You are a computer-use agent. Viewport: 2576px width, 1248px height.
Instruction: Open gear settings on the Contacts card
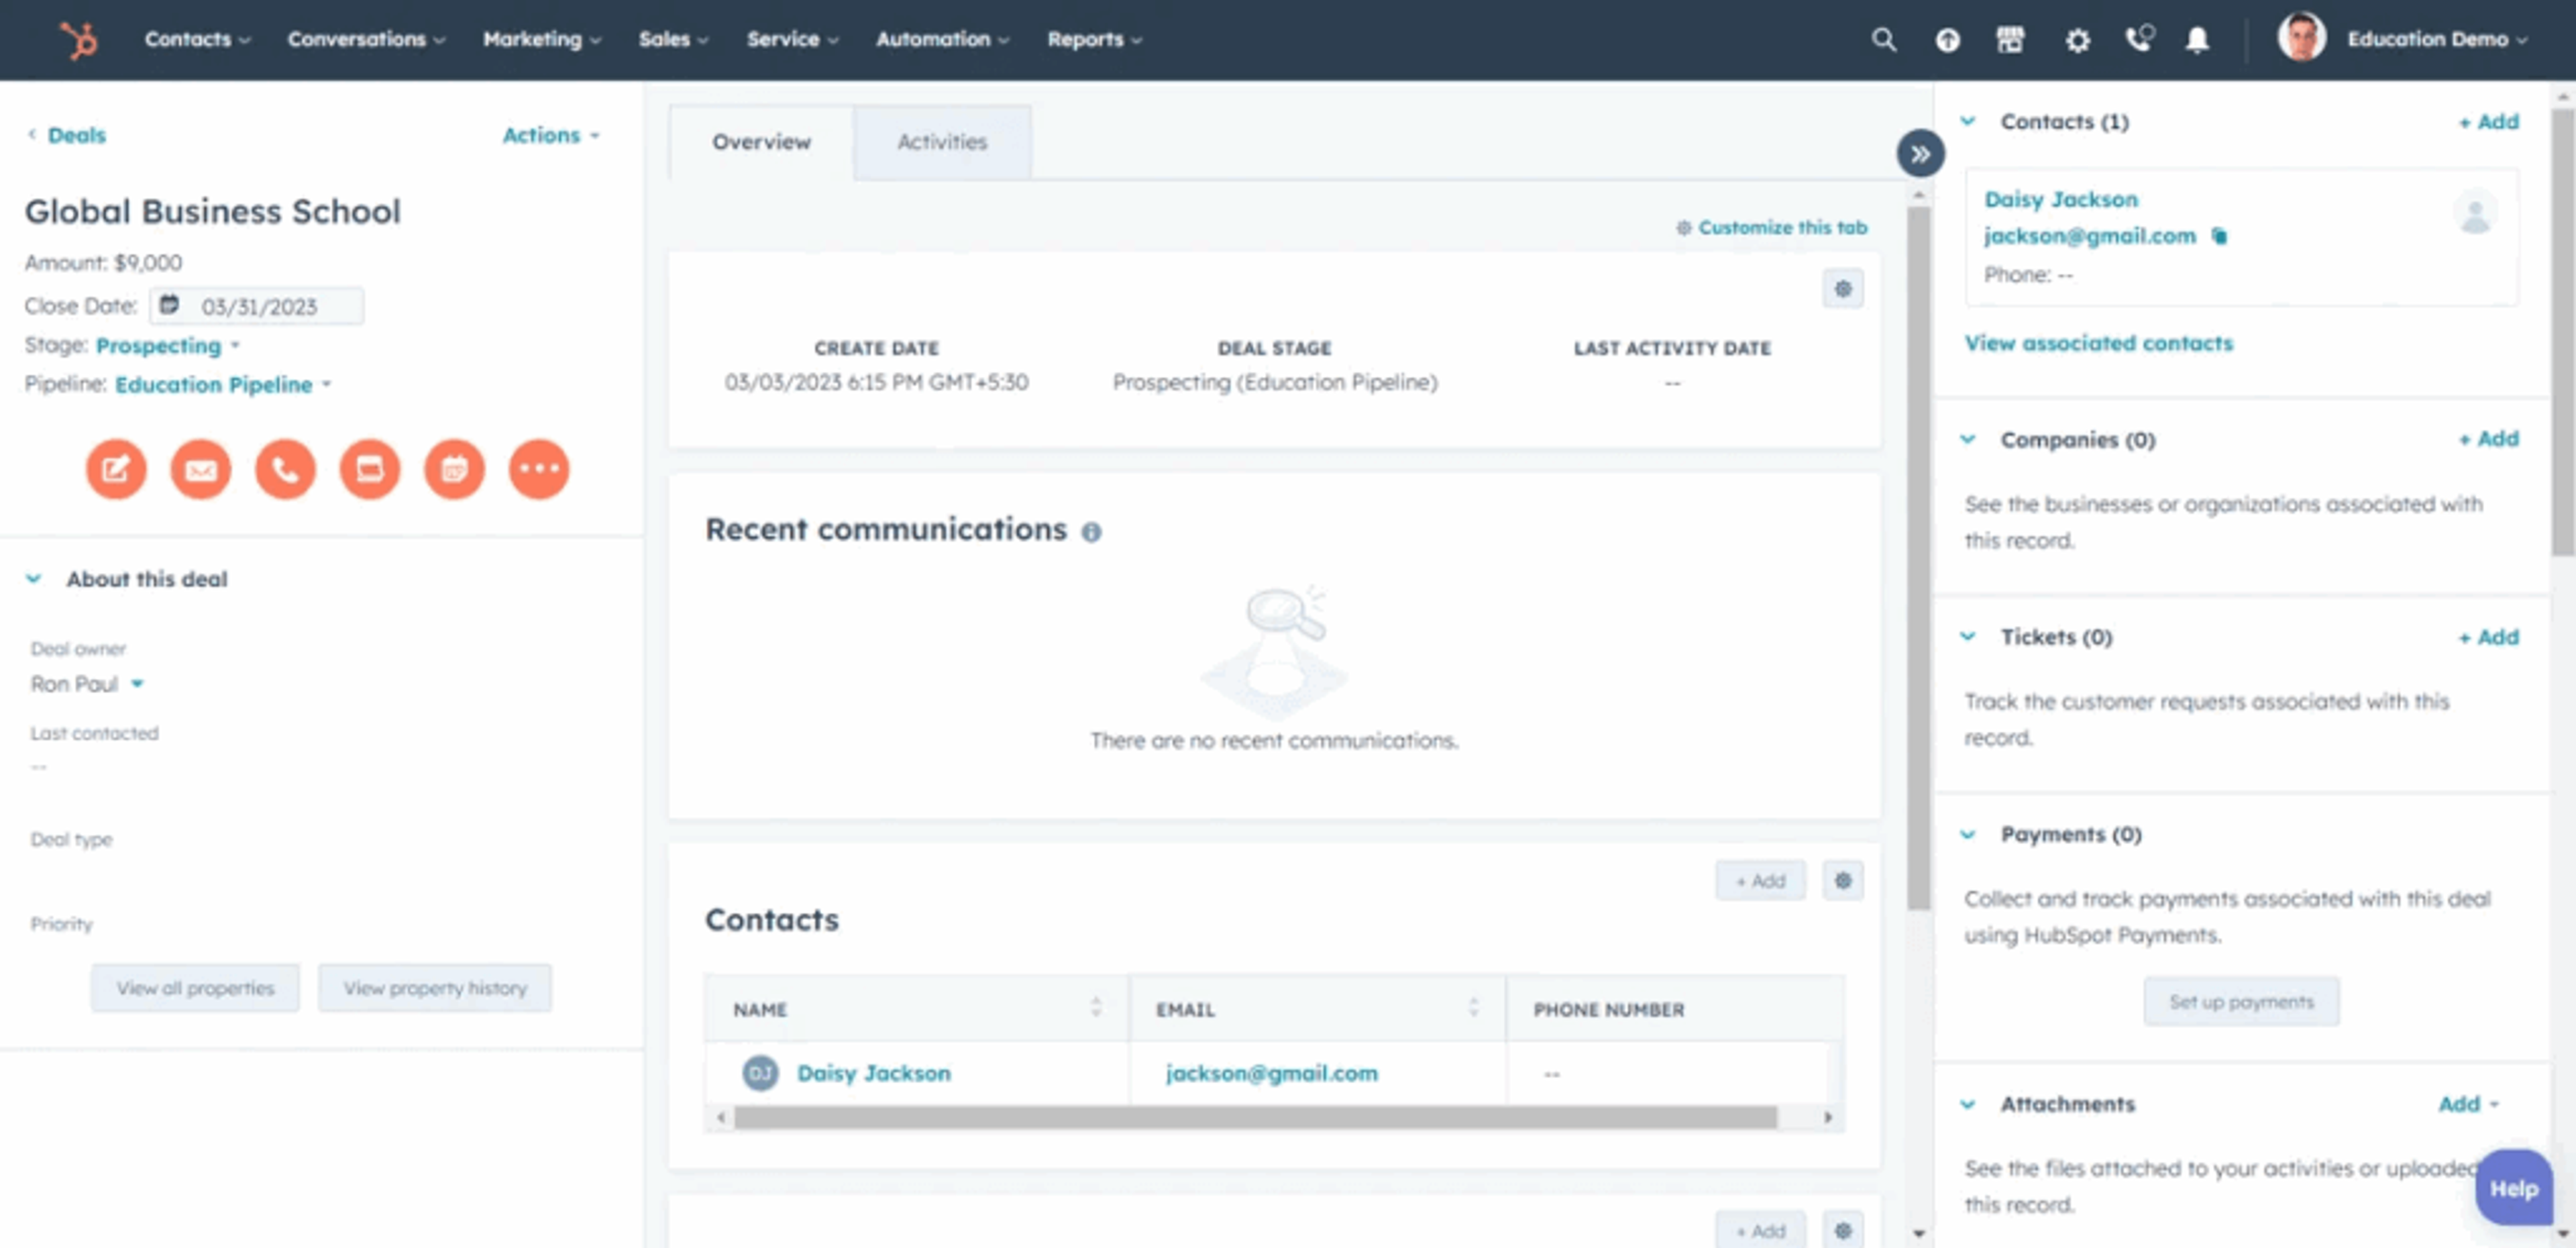click(x=1842, y=881)
